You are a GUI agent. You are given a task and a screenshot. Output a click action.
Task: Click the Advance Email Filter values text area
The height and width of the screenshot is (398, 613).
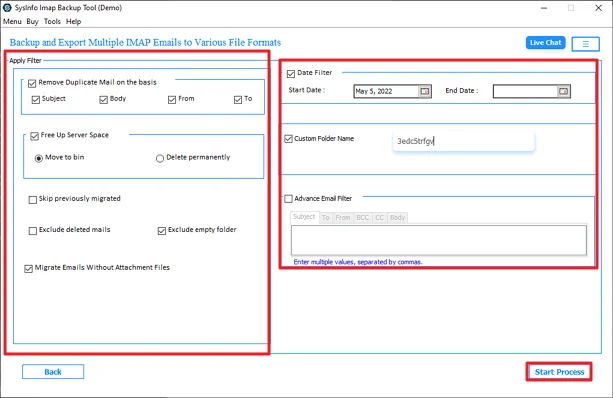click(439, 240)
